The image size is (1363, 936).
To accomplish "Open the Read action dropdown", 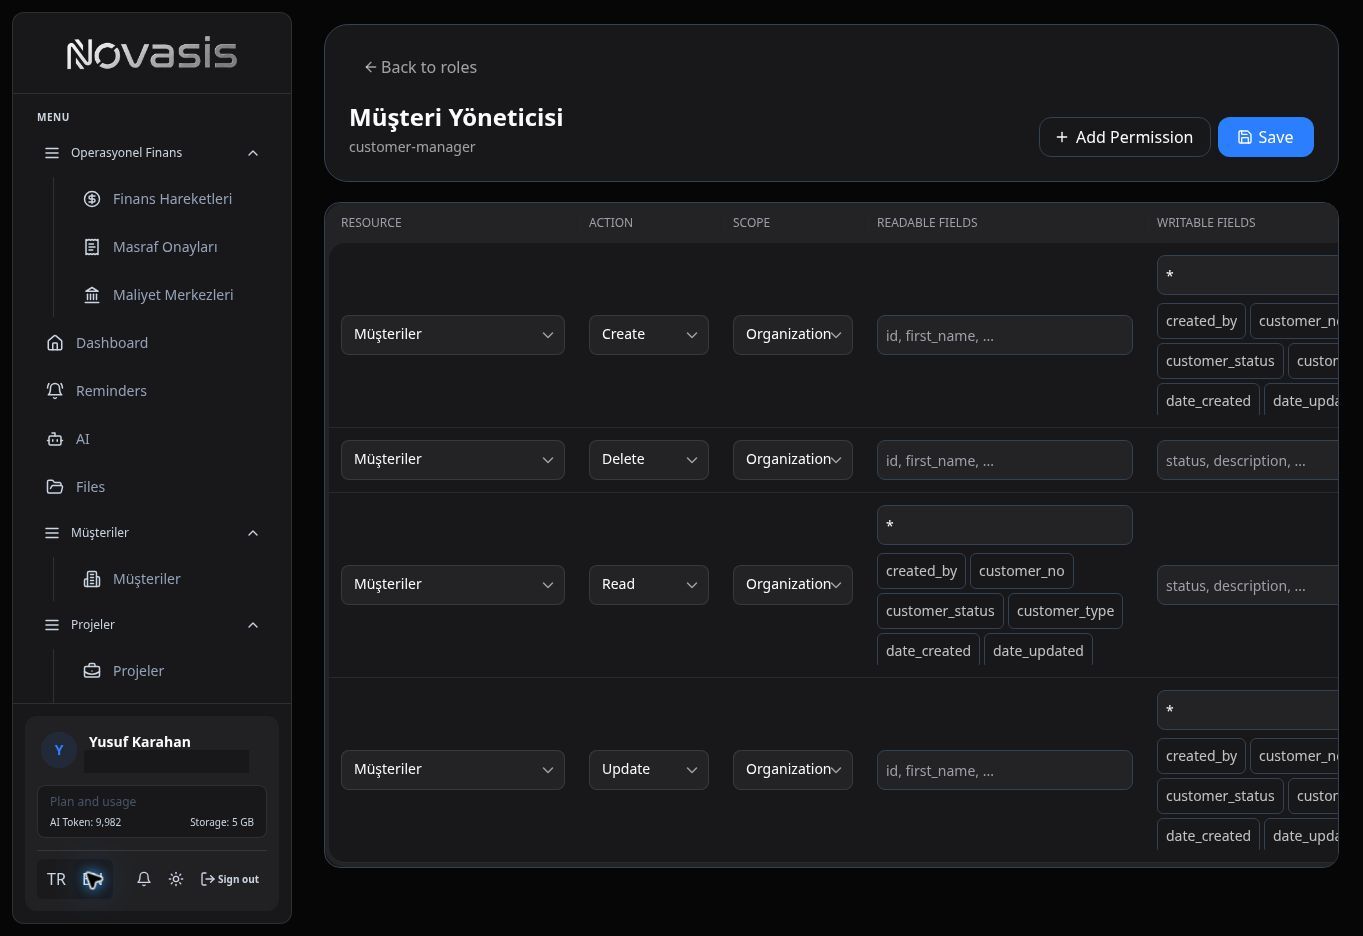I will click(x=649, y=585).
